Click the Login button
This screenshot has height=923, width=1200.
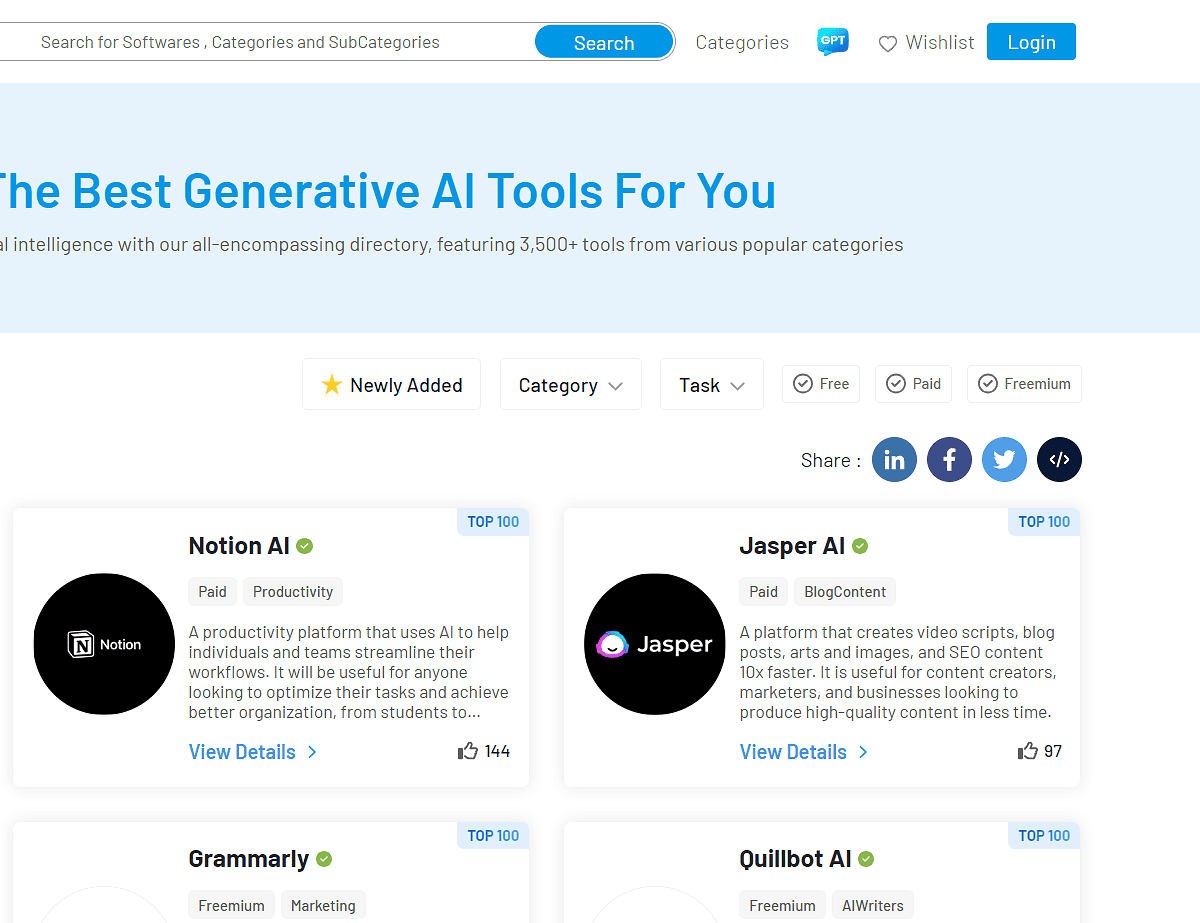coord(1031,41)
